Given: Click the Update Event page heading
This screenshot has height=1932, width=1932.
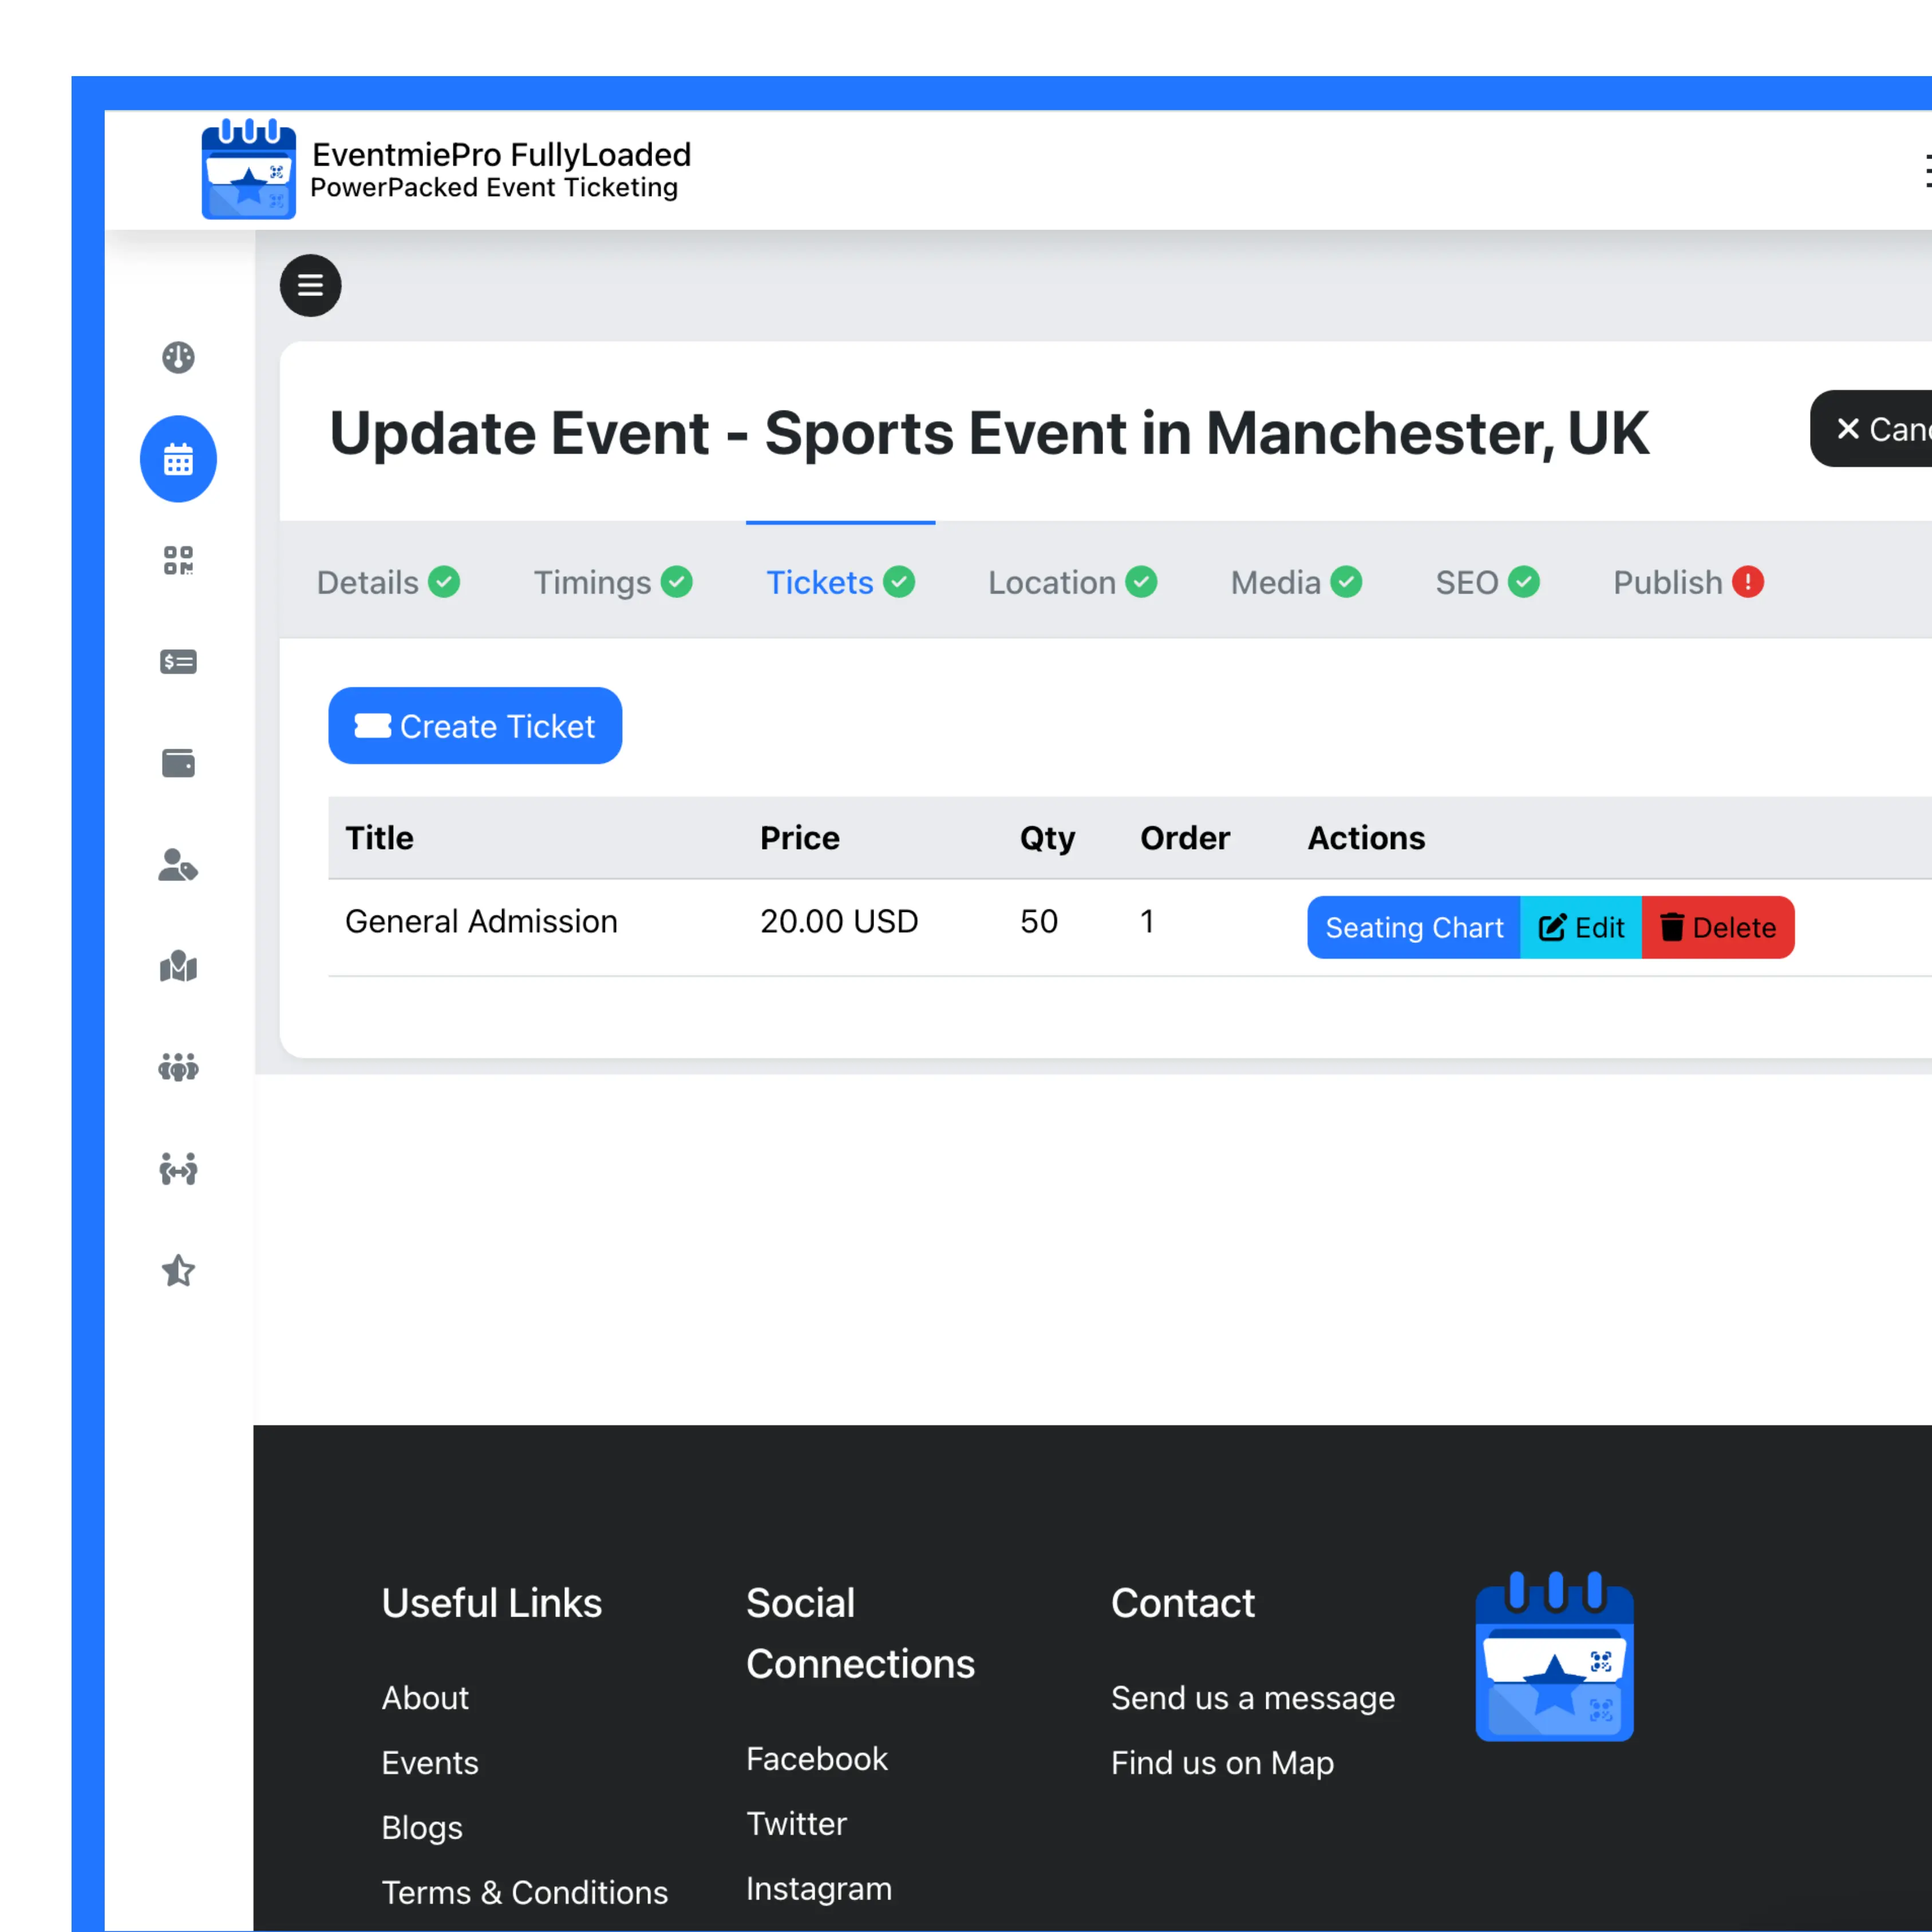Looking at the screenshot, I should (x=989, y=434).
